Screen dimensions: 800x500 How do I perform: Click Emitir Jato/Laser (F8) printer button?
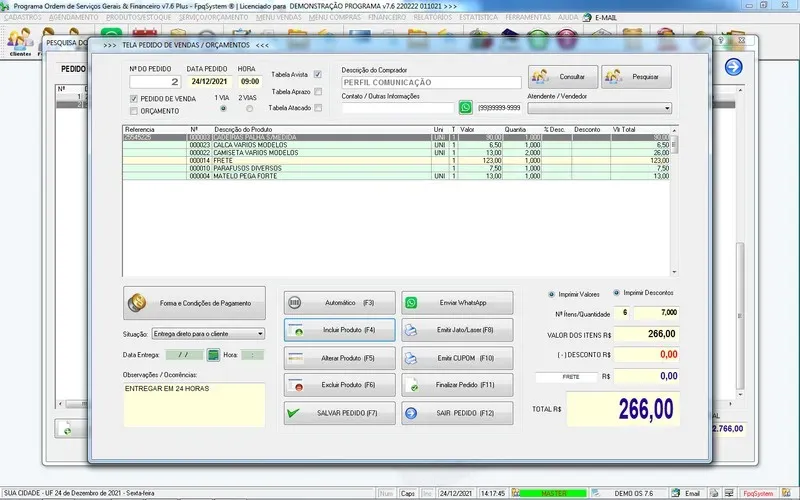click(x=457, y=330)
